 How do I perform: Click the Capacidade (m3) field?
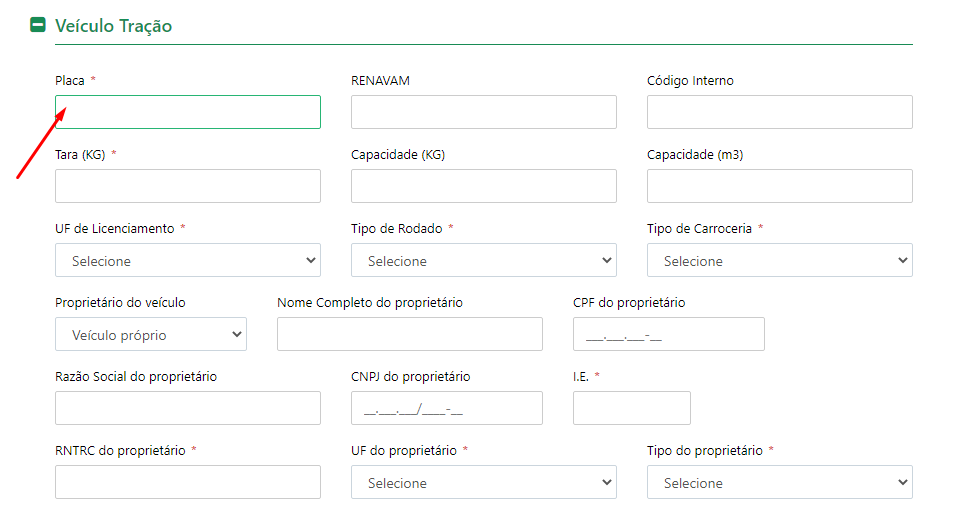[780, 186]
